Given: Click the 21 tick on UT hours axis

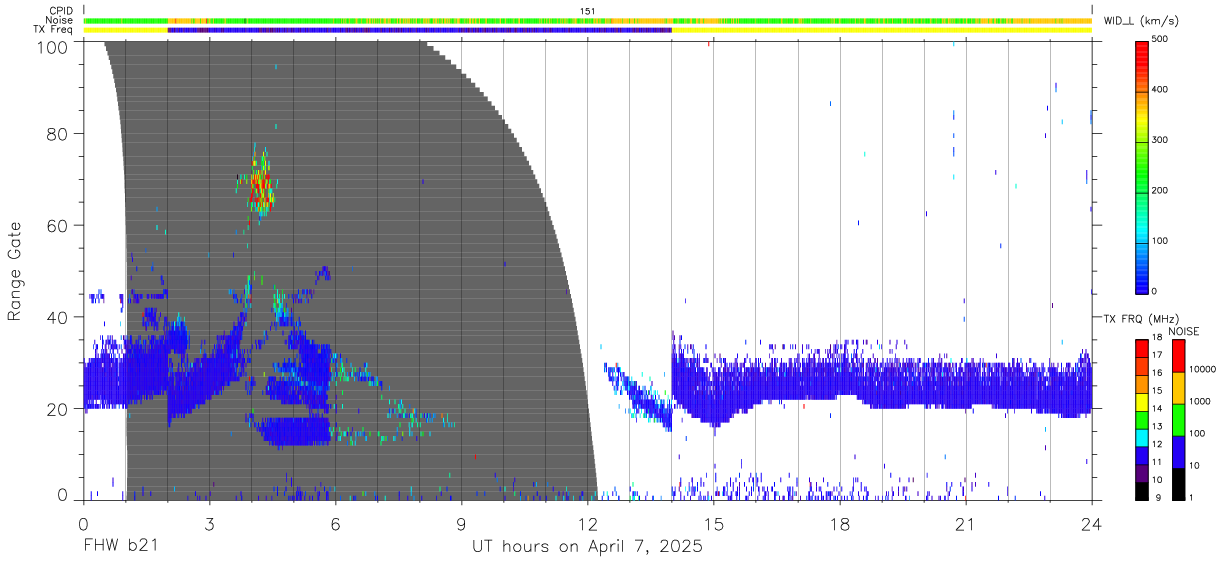Looking at the screenshot, I should click(x=966, y=524).
